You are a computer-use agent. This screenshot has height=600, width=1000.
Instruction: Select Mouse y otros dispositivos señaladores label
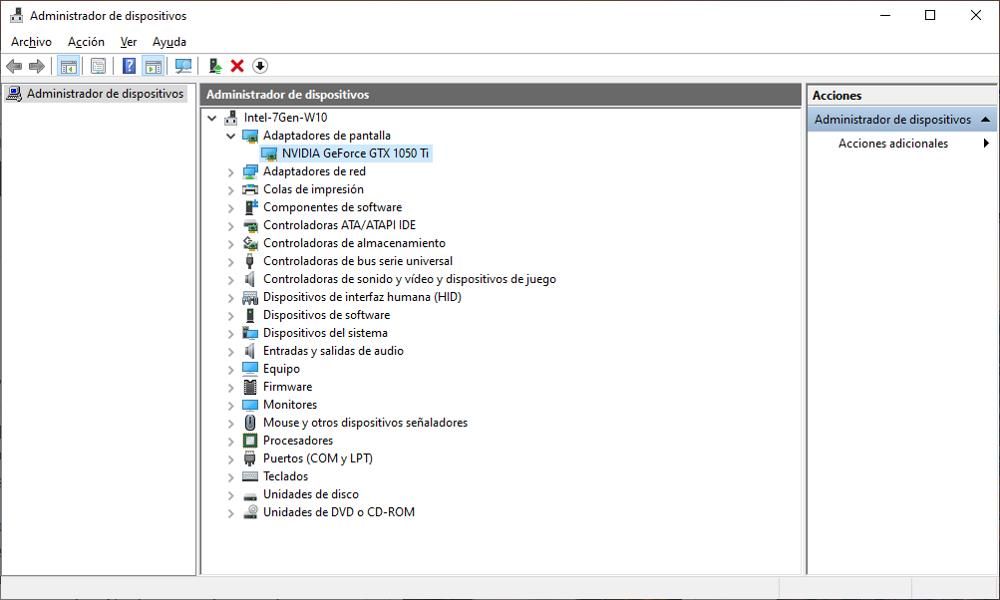(365, 423)
